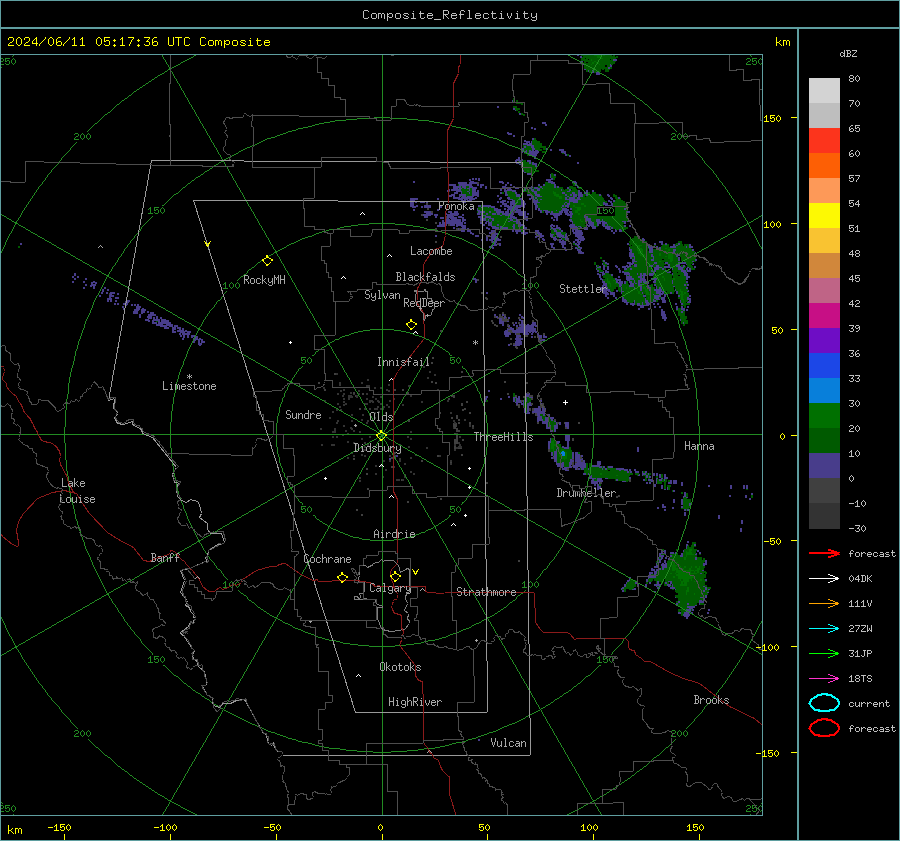This screenshot has width=900, height=841.
Task: Select the red forecast arrow legend icon
Action: (824, 553)
